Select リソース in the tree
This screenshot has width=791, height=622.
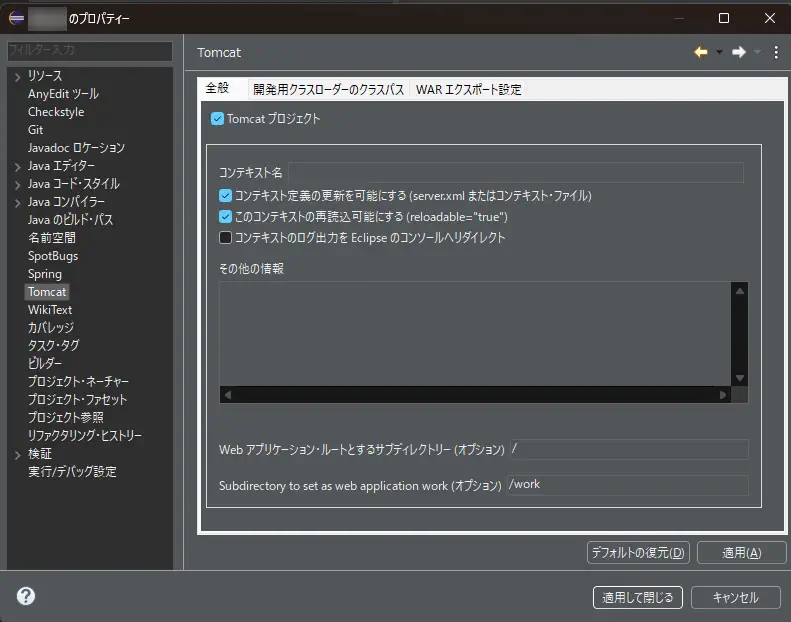pos(45,76)
